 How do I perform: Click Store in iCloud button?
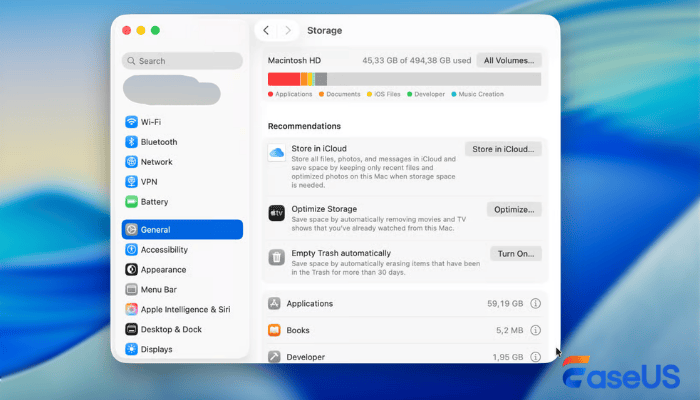point(503,149)
